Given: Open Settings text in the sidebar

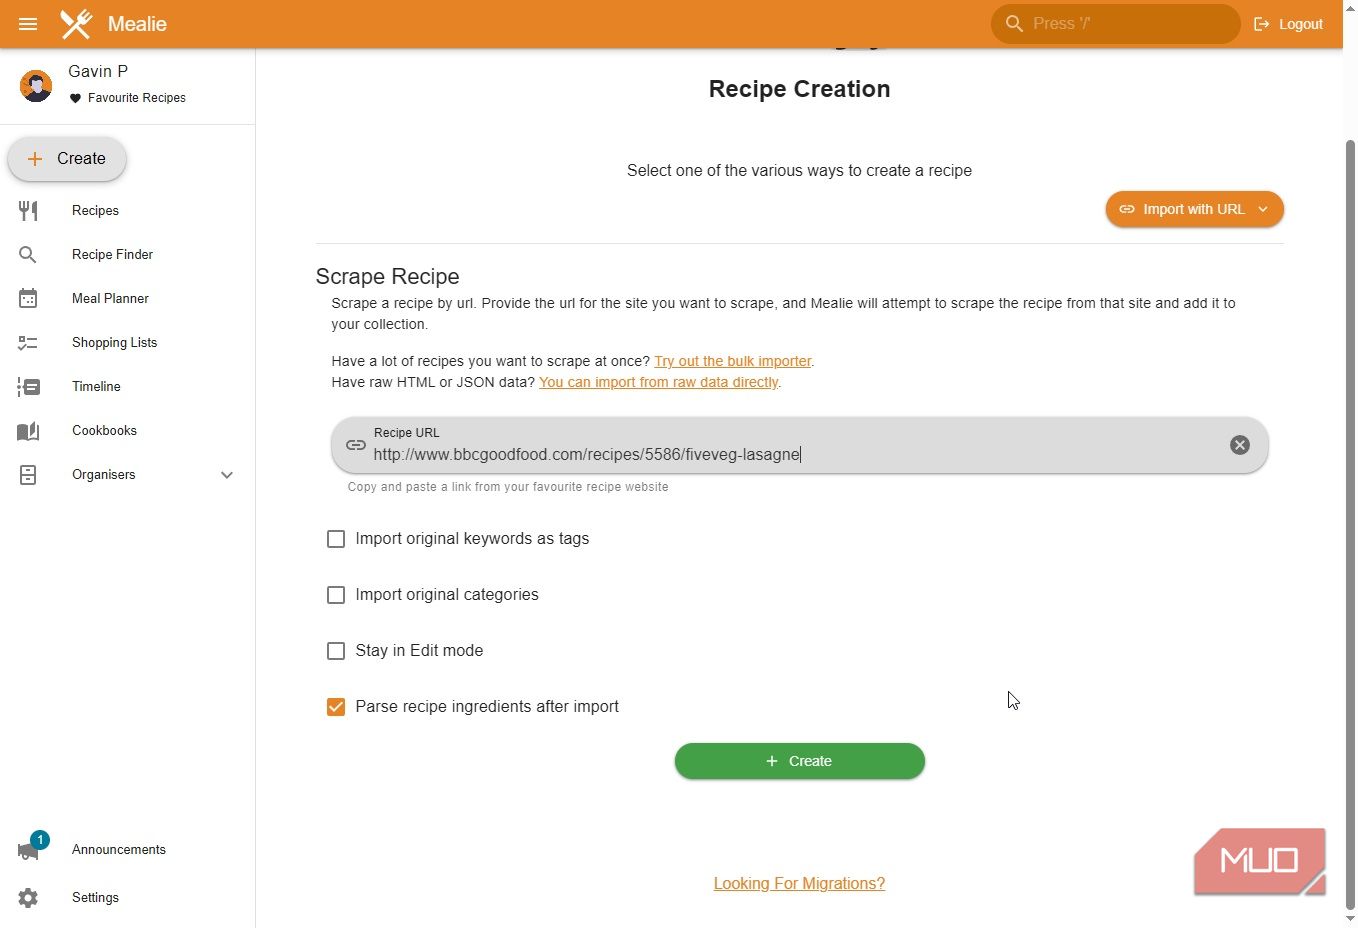Looking at the screenshot, I should tap(95, 897).
